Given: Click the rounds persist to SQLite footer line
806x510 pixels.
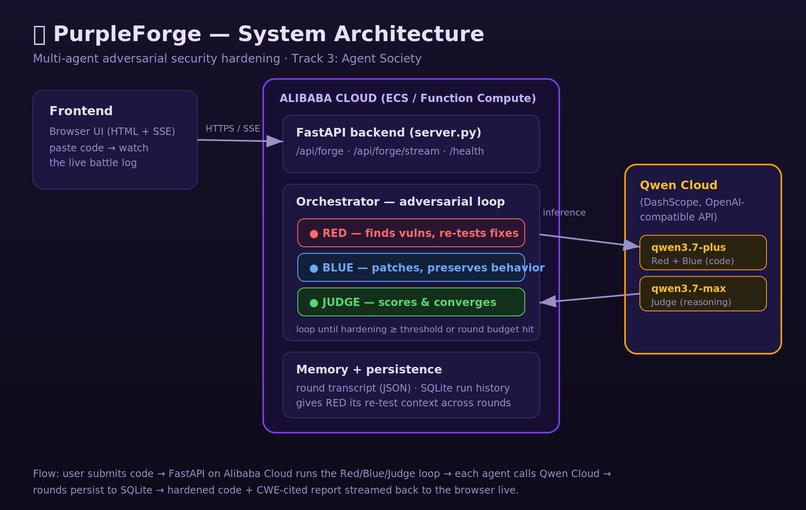Looking at the screenshot, I should coord(276,490).
